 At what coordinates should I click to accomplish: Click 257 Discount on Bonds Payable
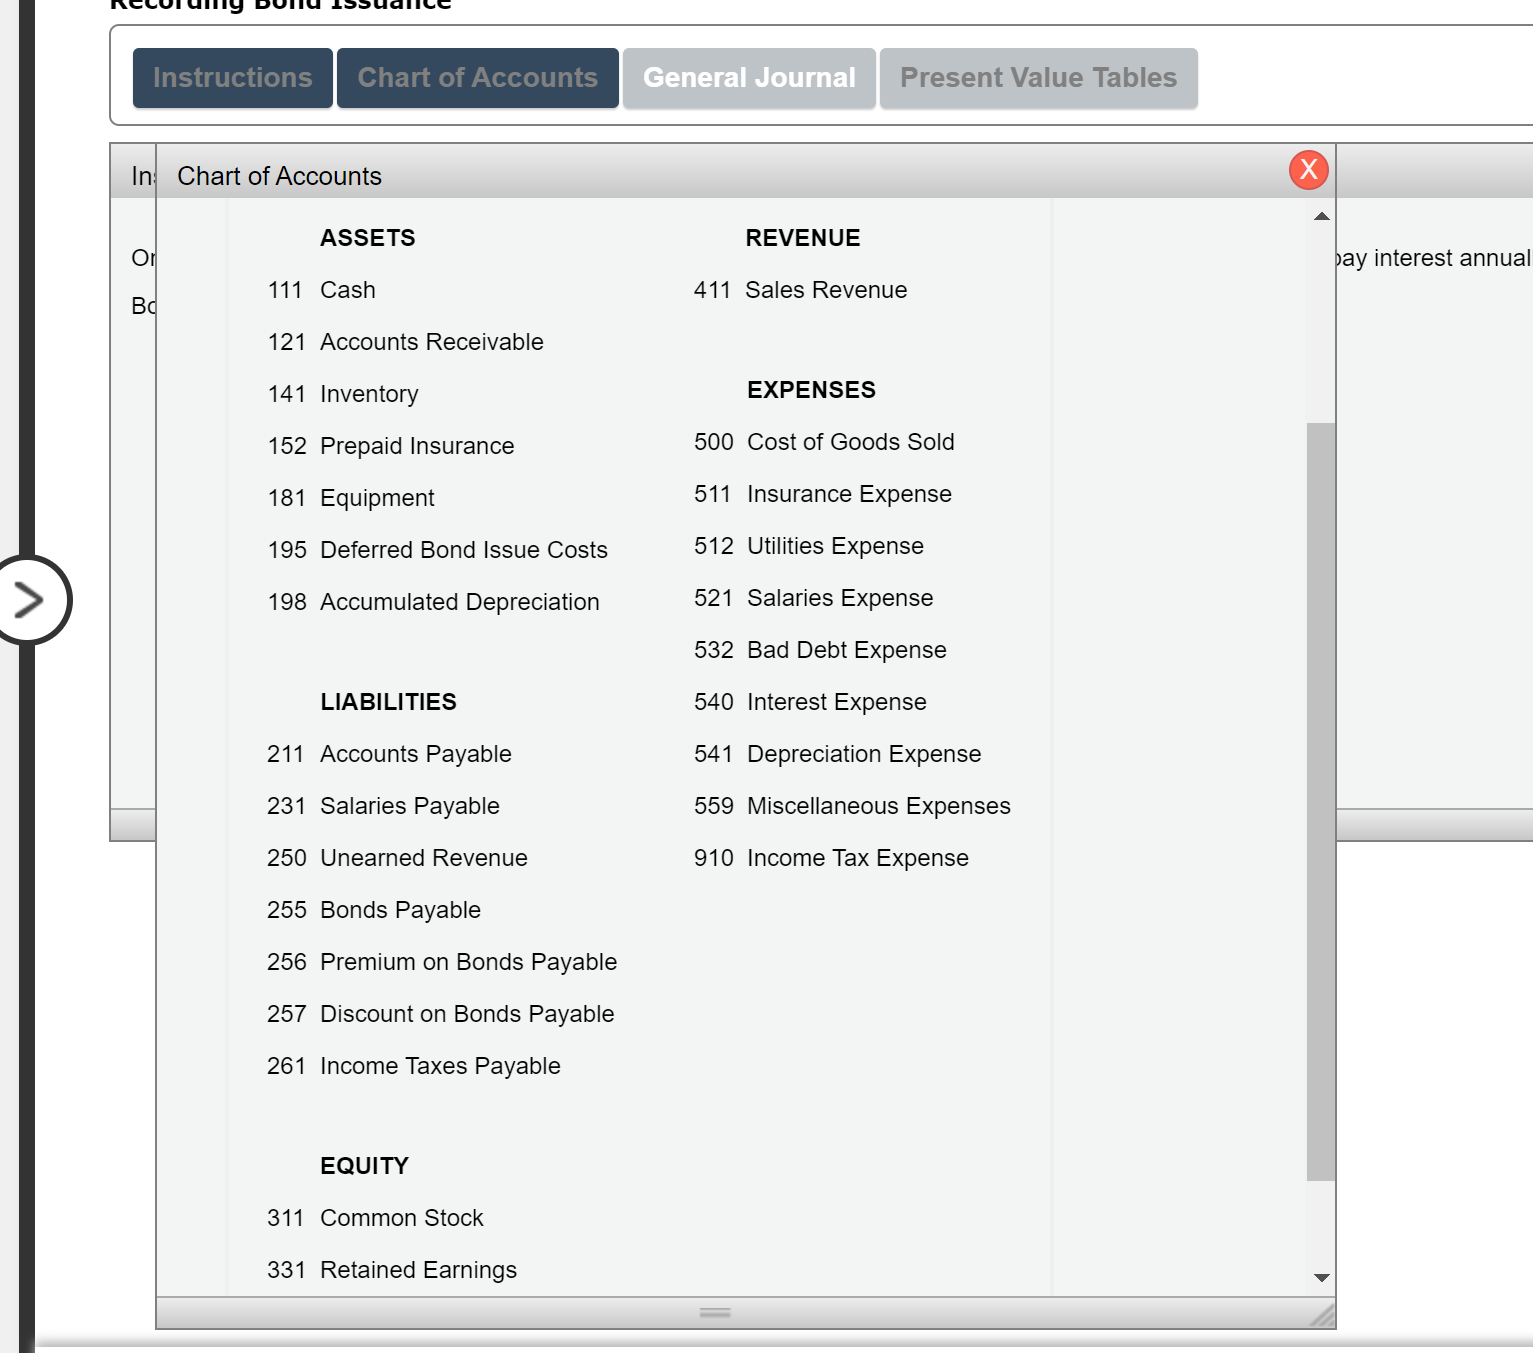point(441,1014)
